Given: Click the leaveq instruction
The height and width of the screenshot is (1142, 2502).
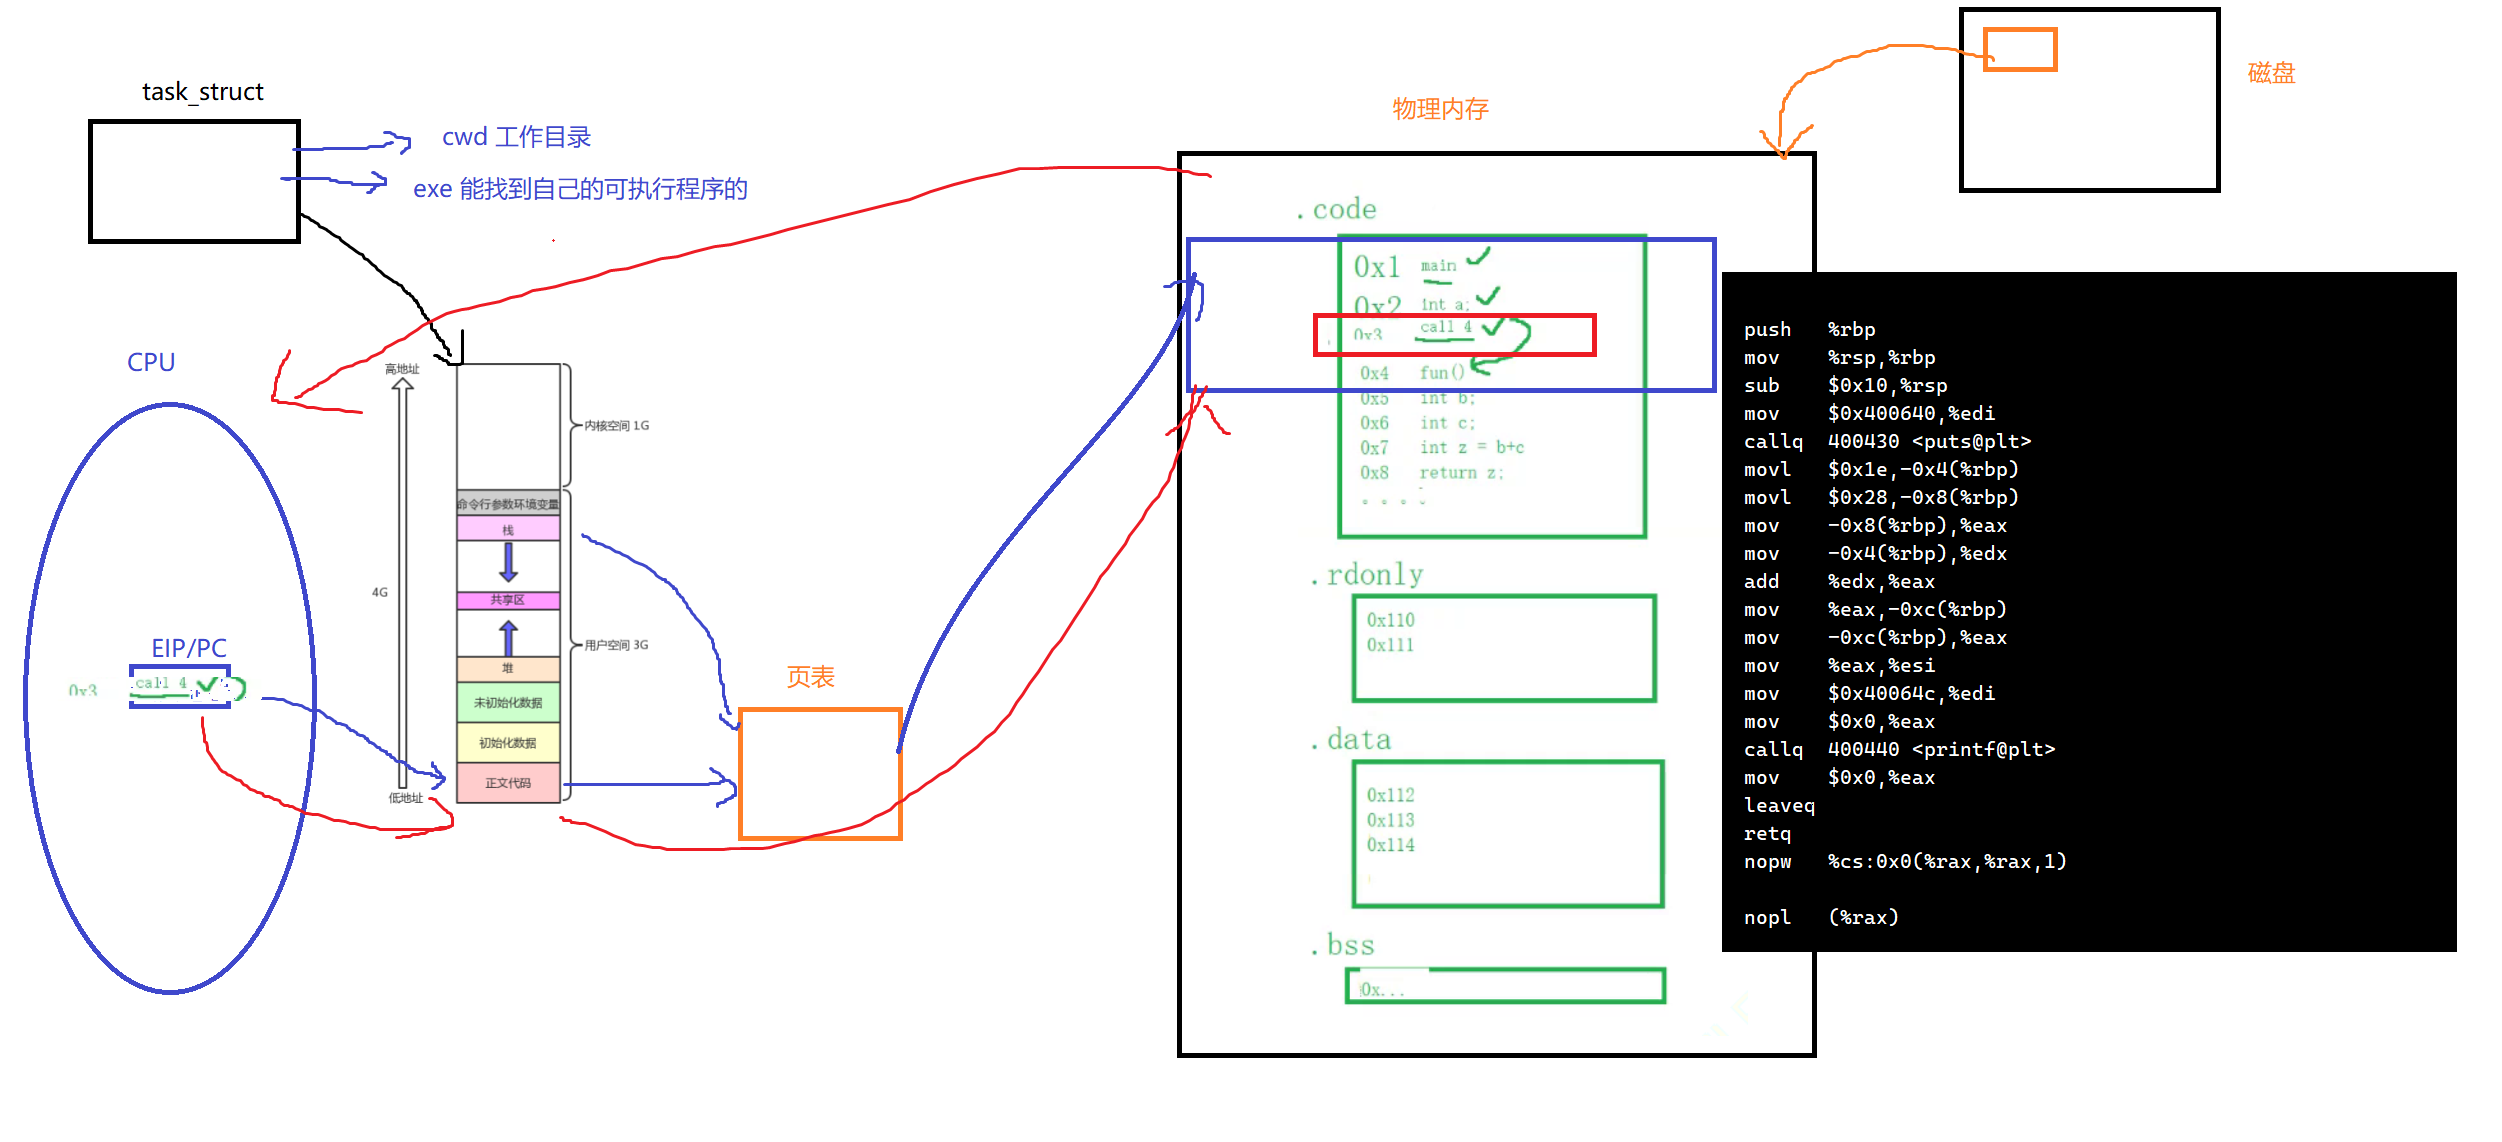Looking at the screenshot, I should [1779, 805].
